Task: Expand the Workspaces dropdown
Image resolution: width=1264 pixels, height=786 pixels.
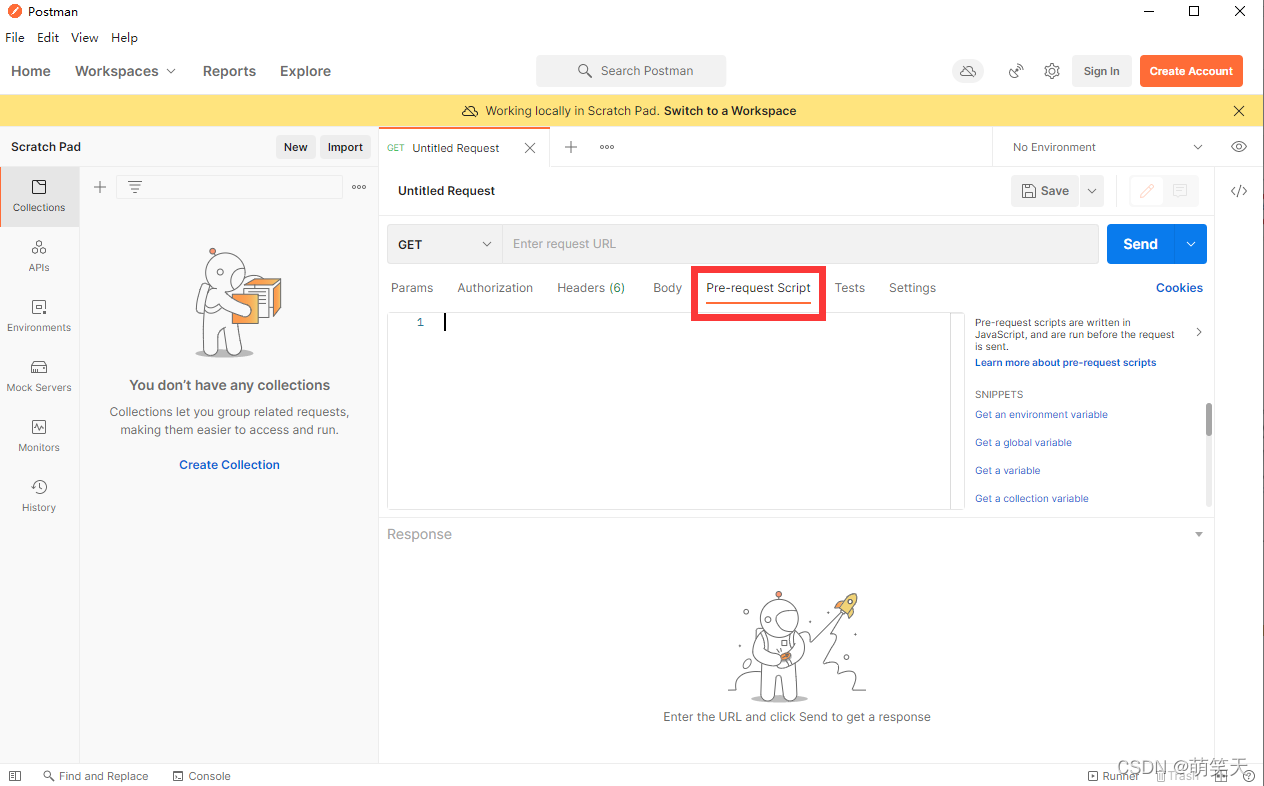Action: 125,71
